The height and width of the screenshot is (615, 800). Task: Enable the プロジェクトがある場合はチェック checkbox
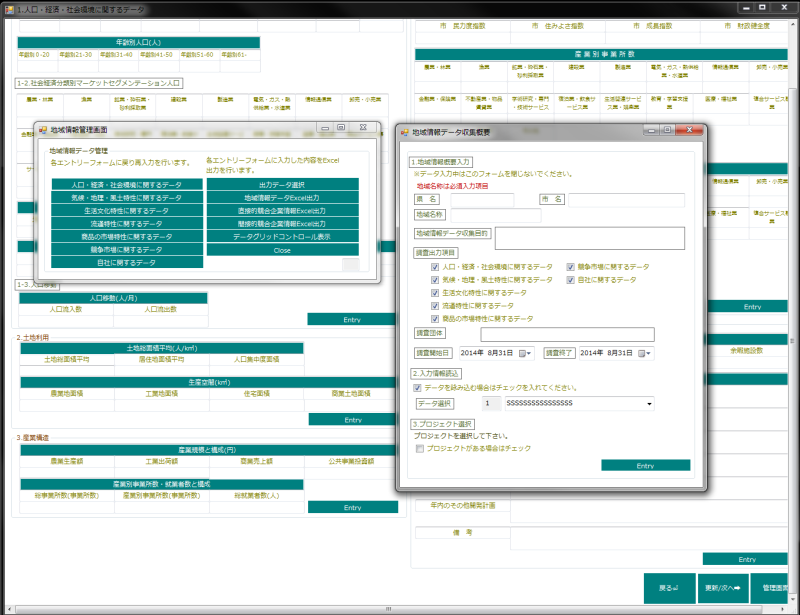[420, 449]
